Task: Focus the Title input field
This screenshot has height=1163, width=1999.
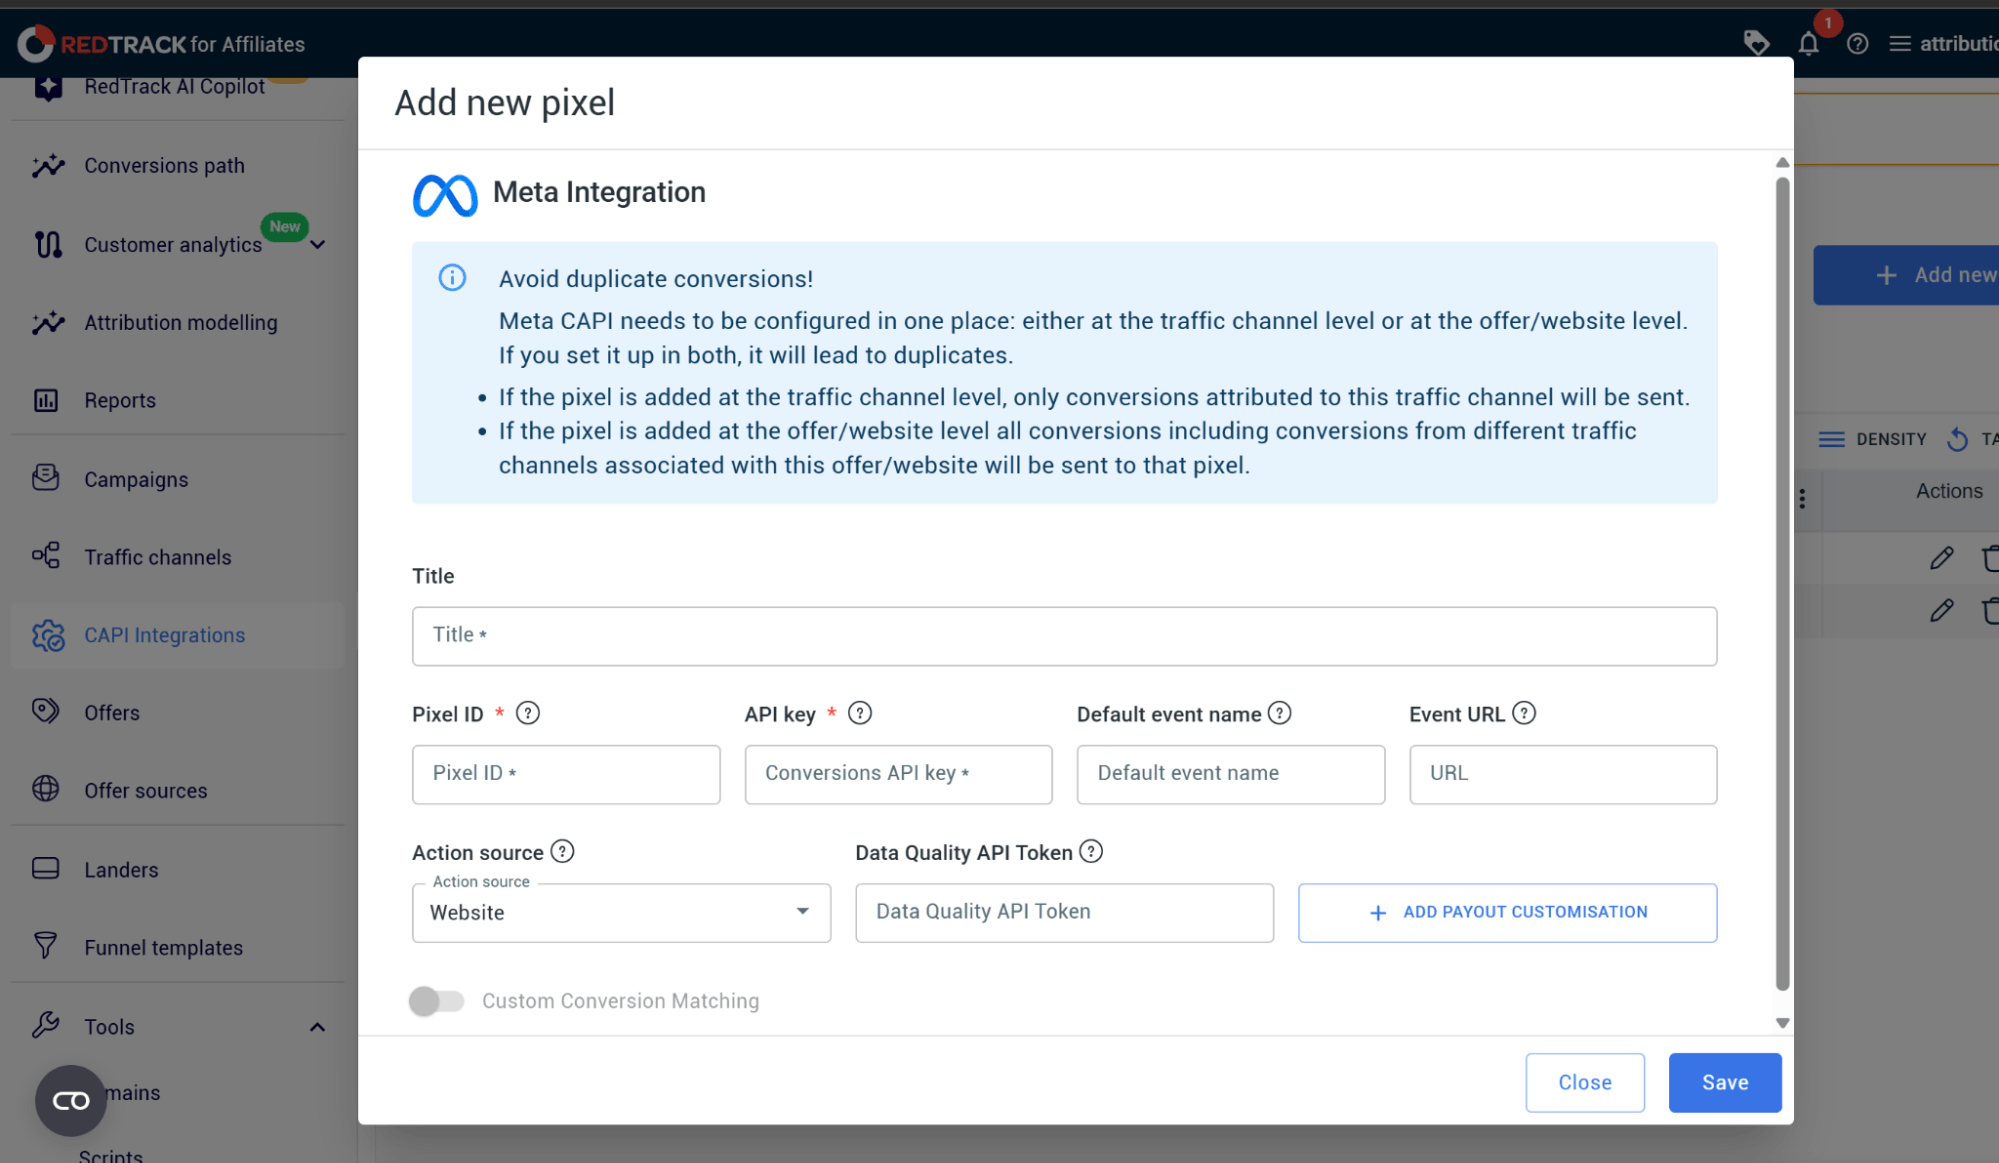Action: (1064, 636)
